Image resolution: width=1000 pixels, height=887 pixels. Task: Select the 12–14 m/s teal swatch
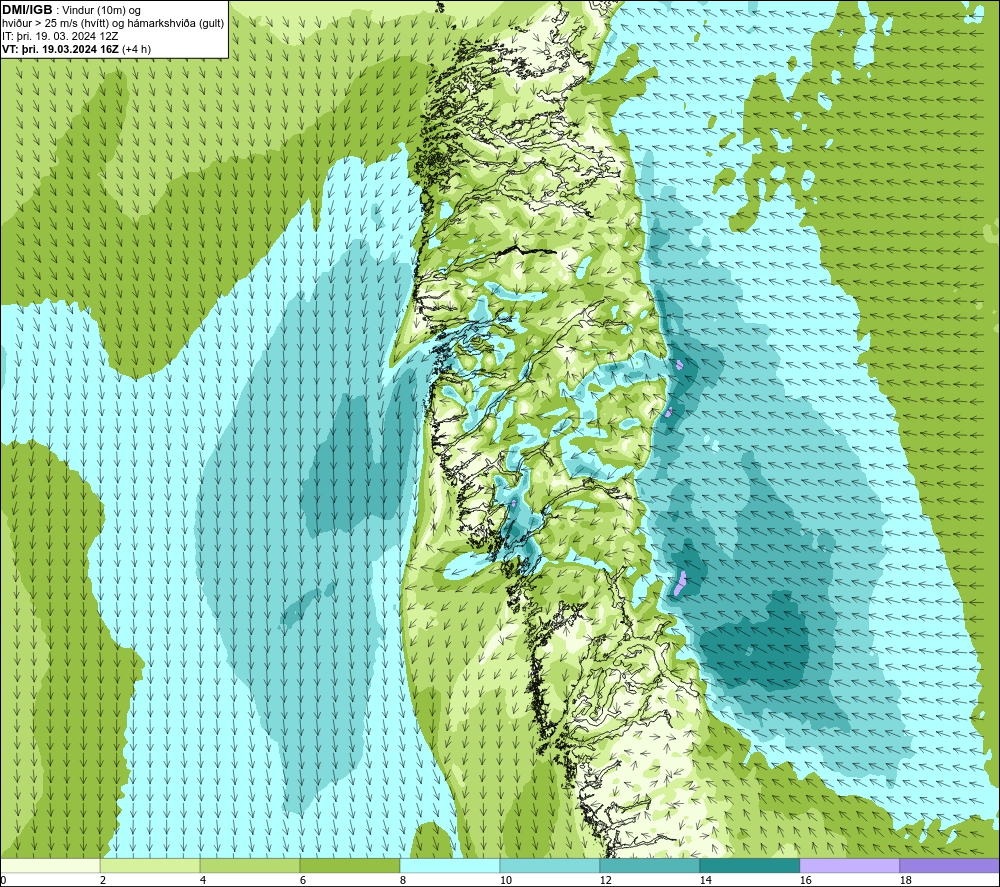649,865
